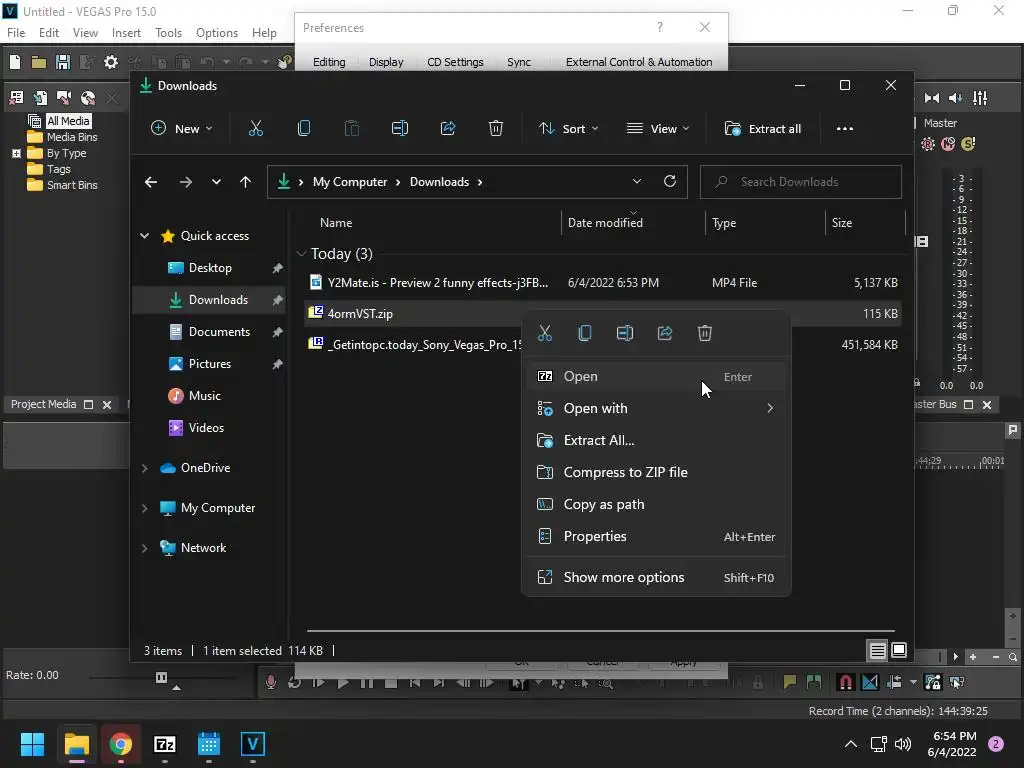The width and height of the screenshot is (1024, 768).
Task: Click Downloads in the address breadcrumb
Action: [440, 182]
